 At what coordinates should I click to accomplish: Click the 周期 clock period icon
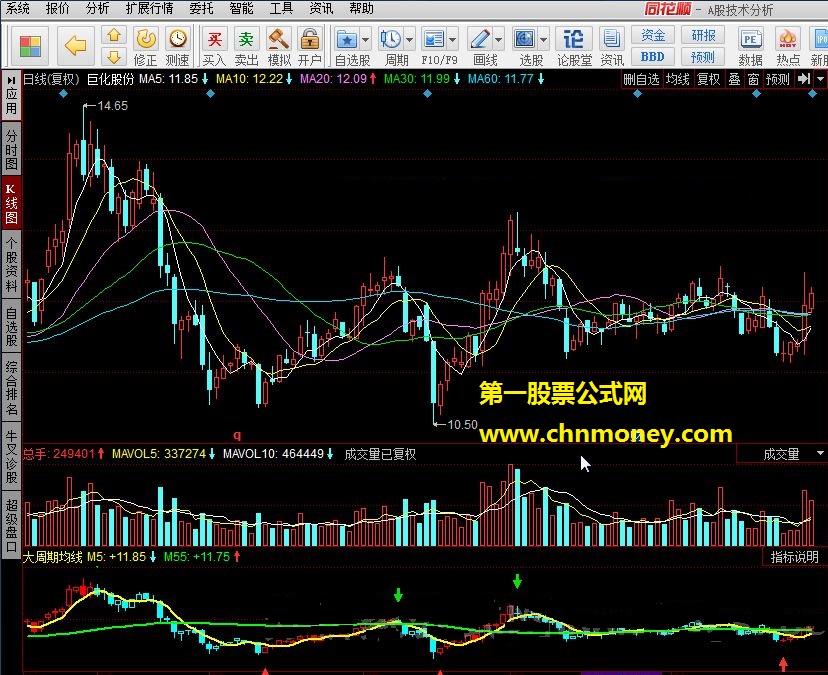(391, 39)
